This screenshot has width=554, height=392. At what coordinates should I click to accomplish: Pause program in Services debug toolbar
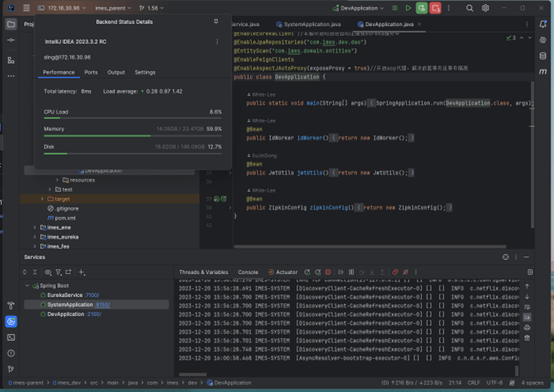pos(351,272)
